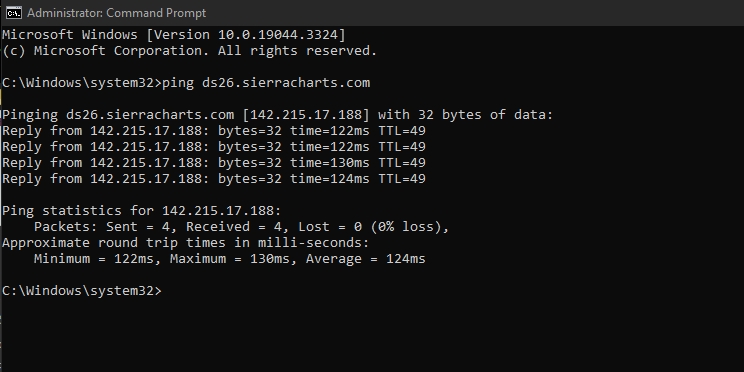Click the Packets Sent = 4 line
Viewport: 744px width, 372px height.
tap(242, 227)
